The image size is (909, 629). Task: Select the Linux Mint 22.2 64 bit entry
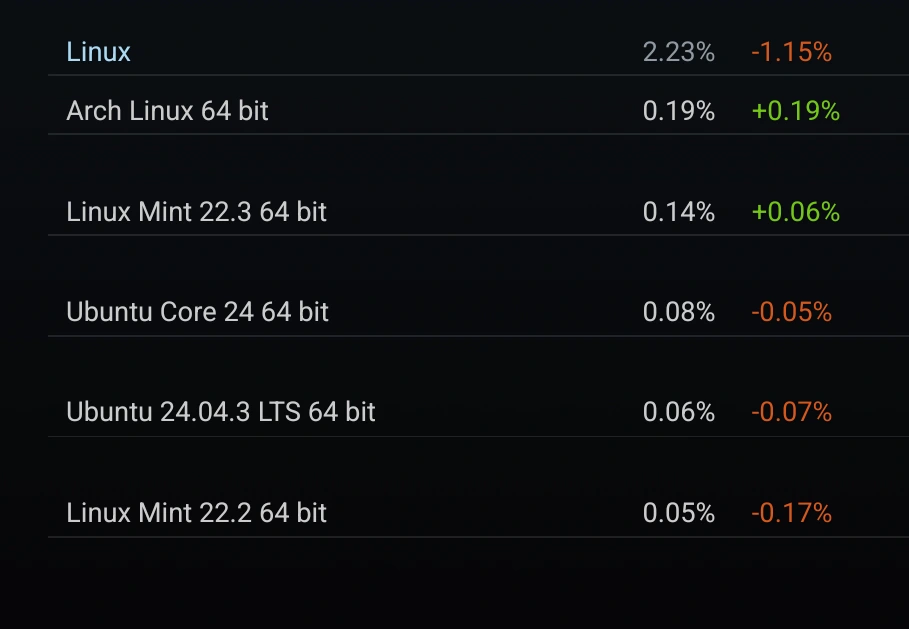(x=196, y=513)
